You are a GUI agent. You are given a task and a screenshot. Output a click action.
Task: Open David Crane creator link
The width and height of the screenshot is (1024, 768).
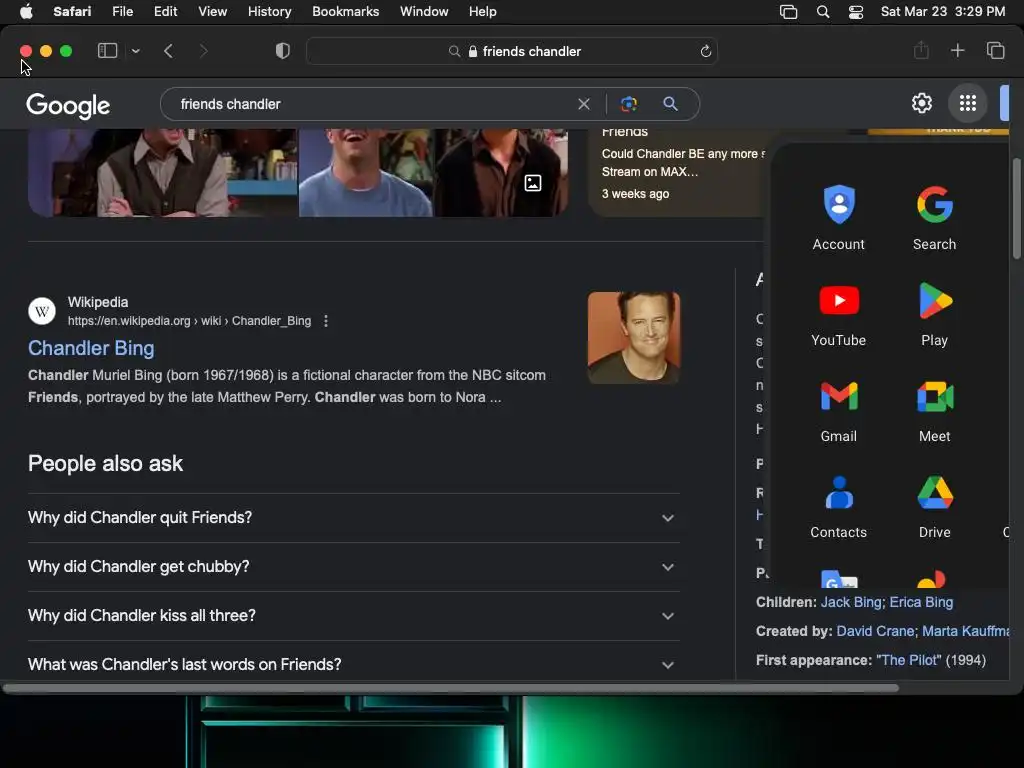click(x=874, y=631)
